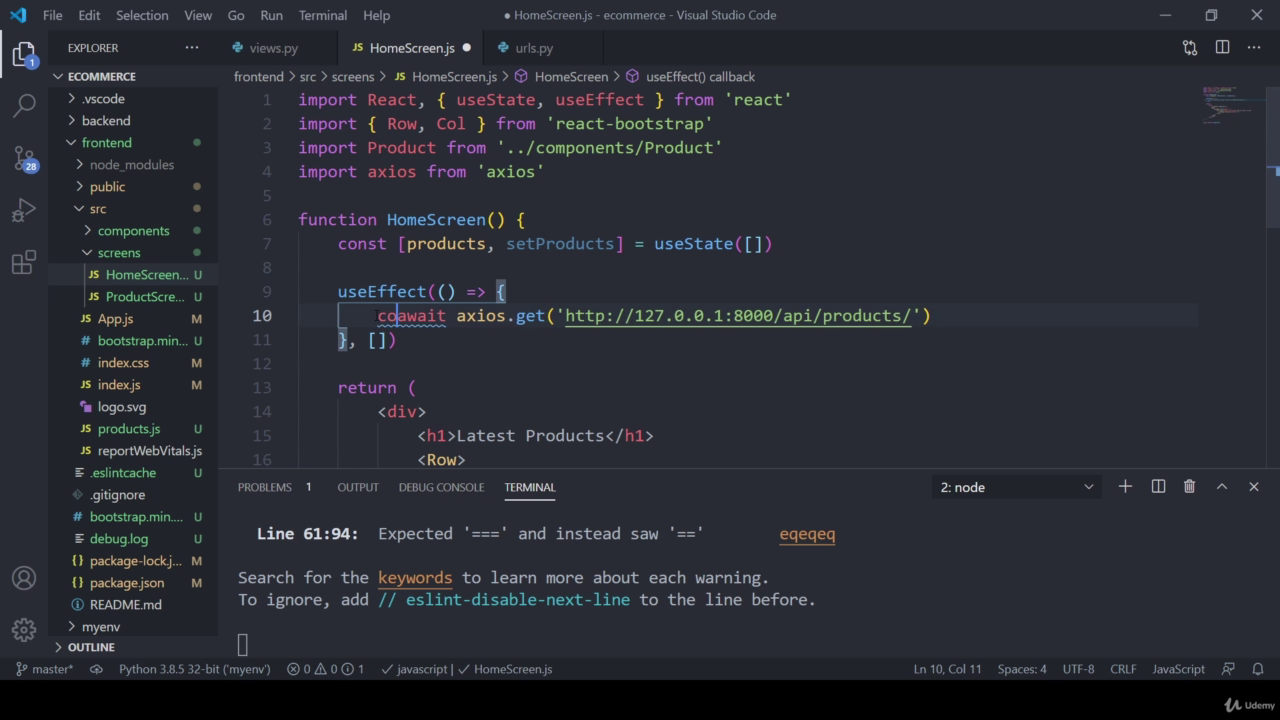Click the master branch status item
This screenshot has height=720, width=1280.
pyautogui.click(x=45, y=669)
